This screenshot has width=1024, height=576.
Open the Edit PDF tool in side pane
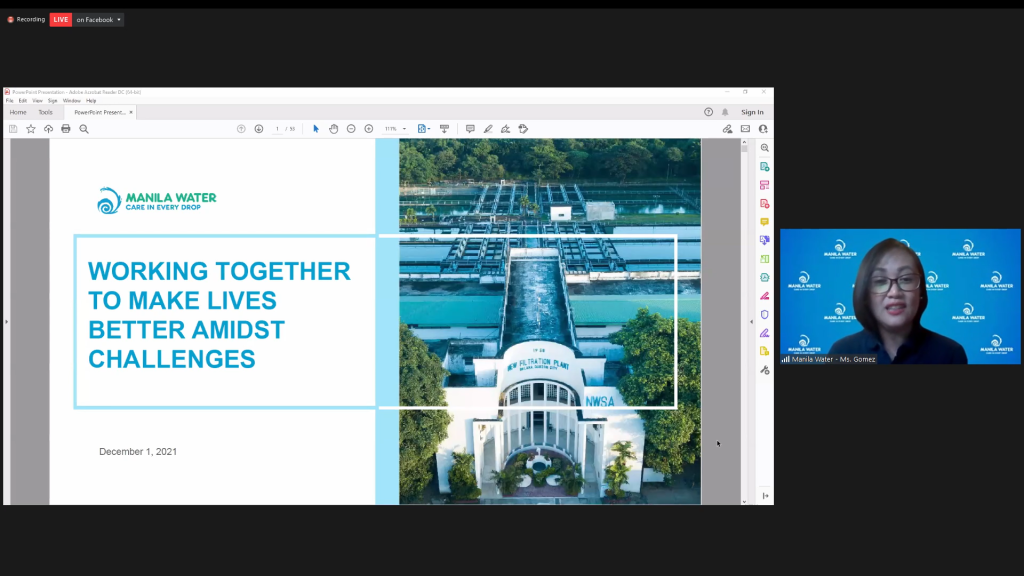(x=765, y=185)
